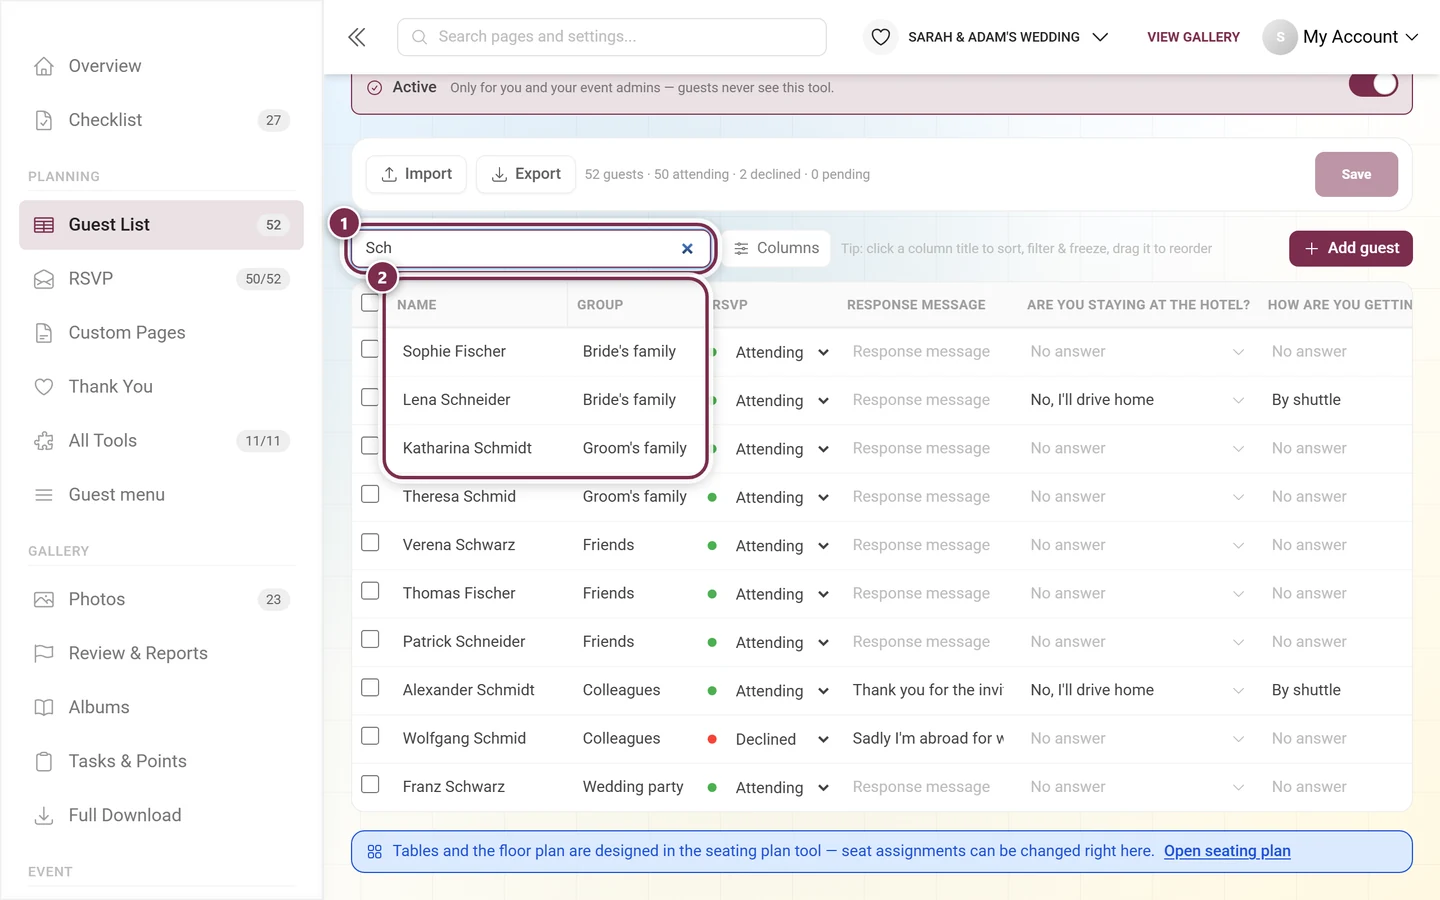Screen dimensions: 1440x900
Task: Click the Export button
Action: 526,174
